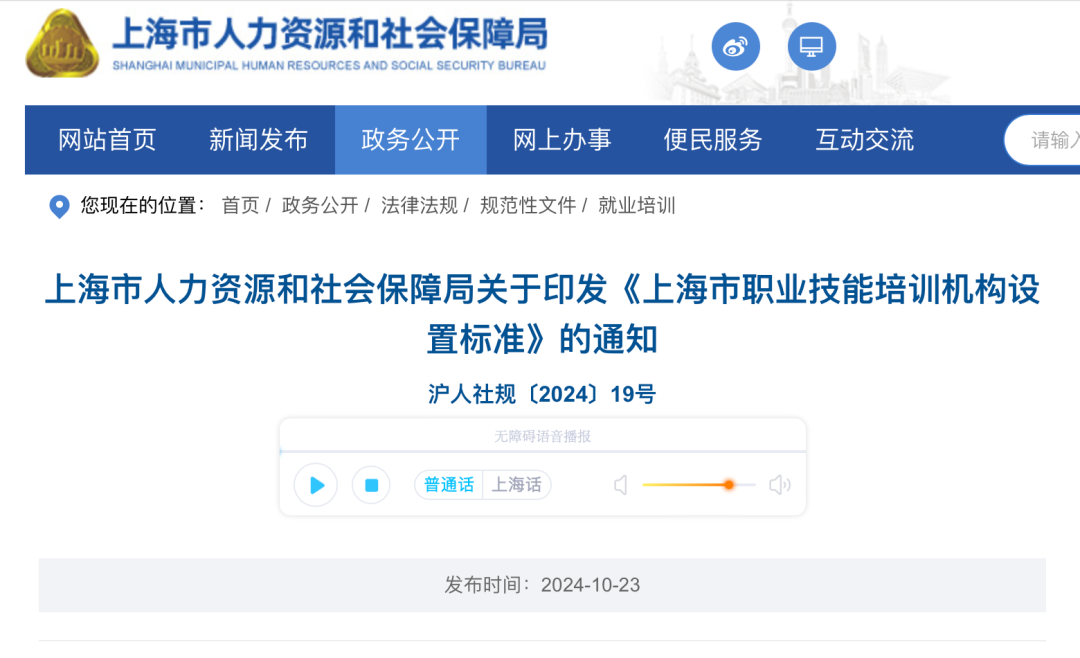
Task: Open the Weibo icon link
Action: click(x=736, y=46)
